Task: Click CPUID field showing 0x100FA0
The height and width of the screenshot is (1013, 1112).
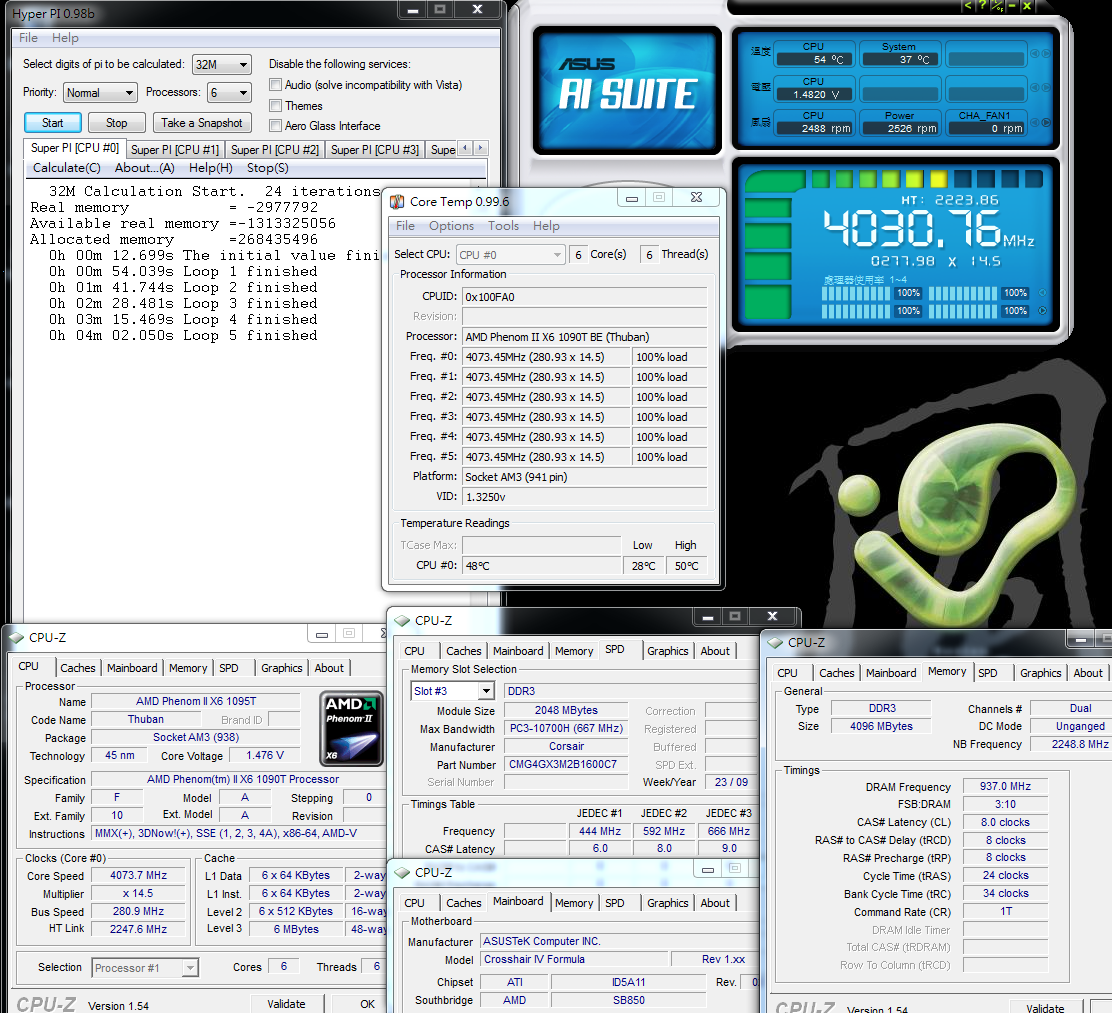Action: (584, 297)
